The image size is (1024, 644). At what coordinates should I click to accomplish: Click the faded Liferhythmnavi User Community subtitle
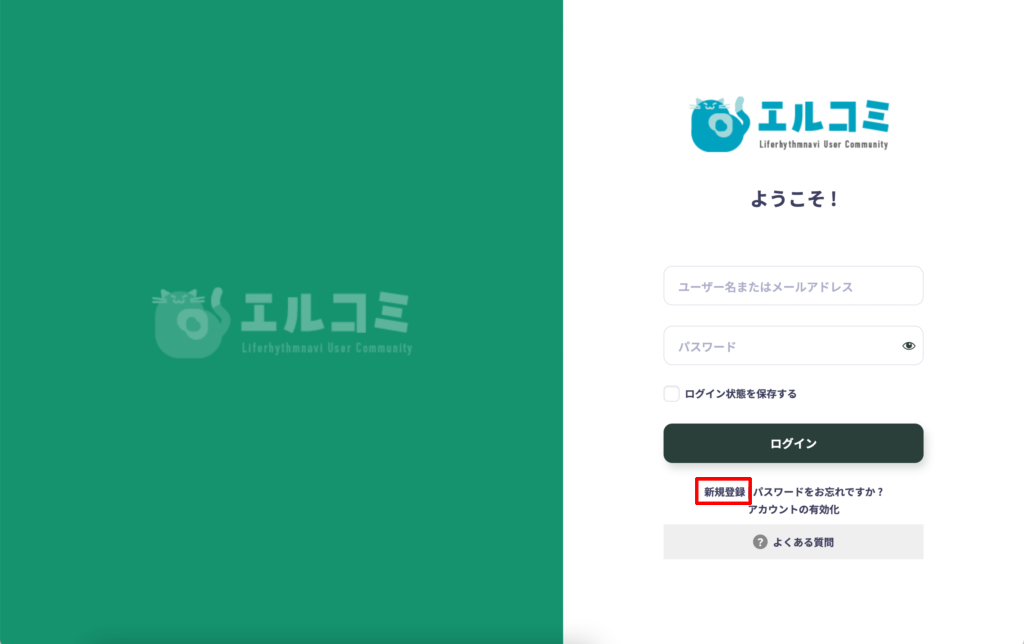pos(327,348)
